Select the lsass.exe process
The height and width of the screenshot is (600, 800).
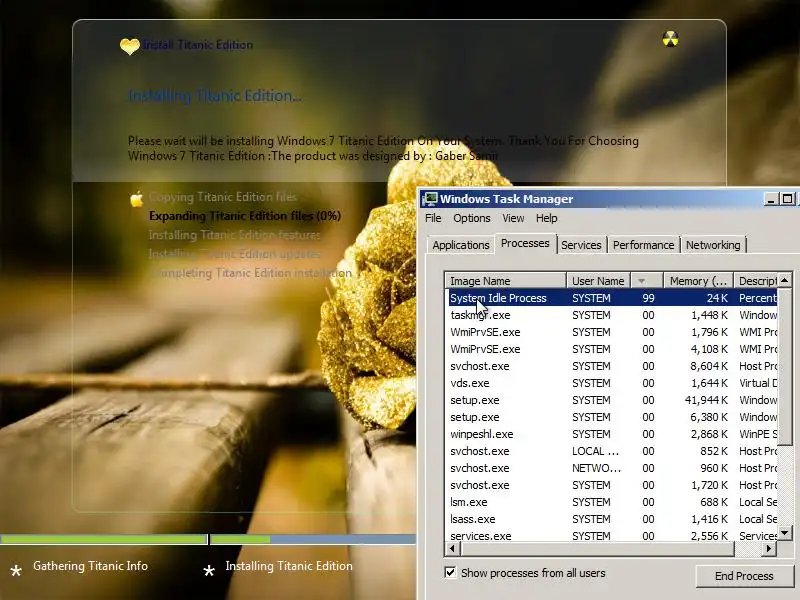coord(612,519)
